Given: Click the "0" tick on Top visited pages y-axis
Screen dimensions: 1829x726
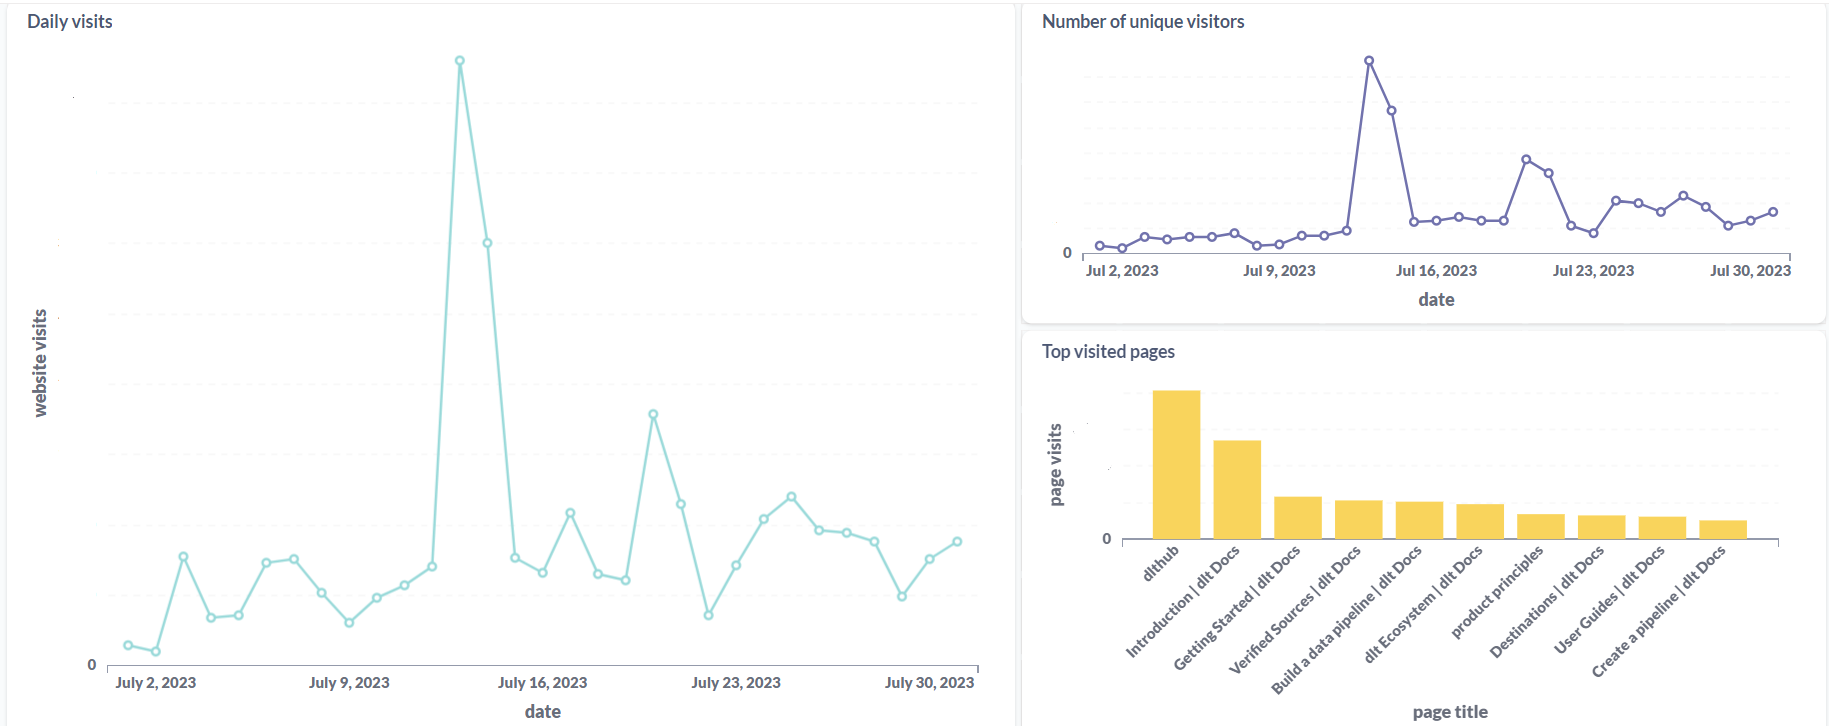Looking at the screenshot, I should 1106,539.
